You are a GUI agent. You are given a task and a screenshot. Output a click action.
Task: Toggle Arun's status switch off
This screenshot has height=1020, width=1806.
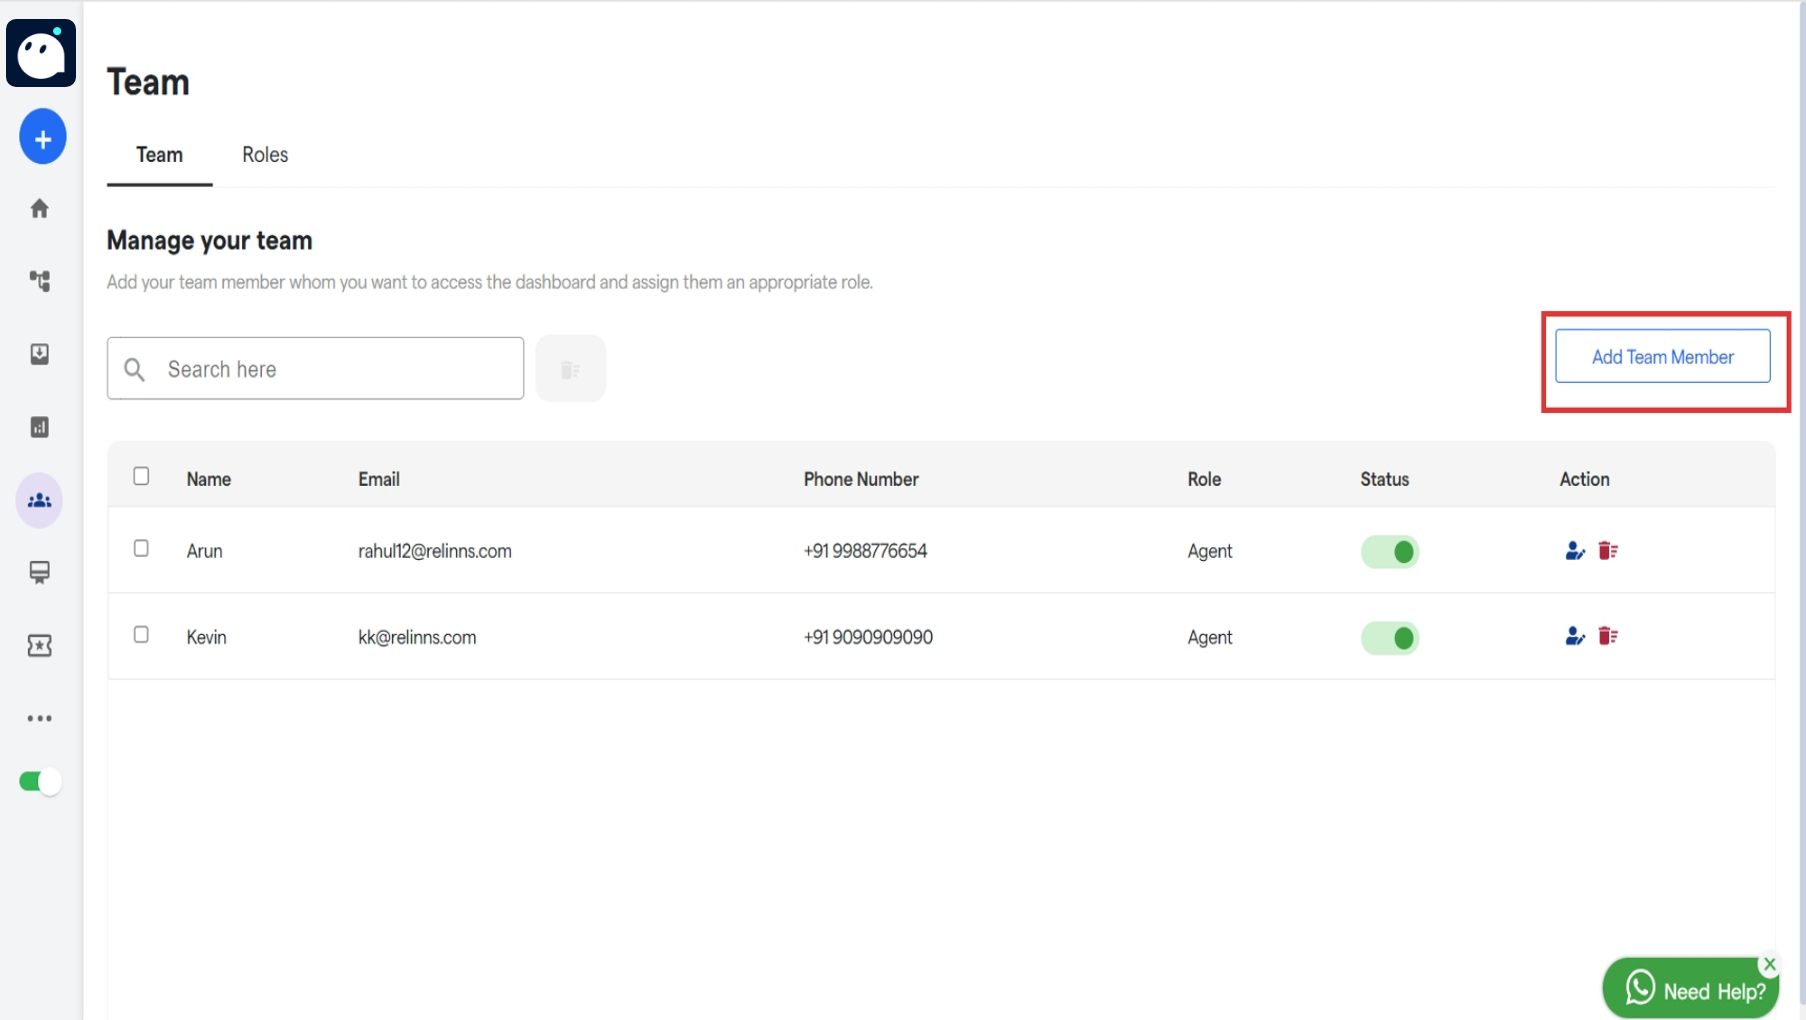(x=1390, y=551)
